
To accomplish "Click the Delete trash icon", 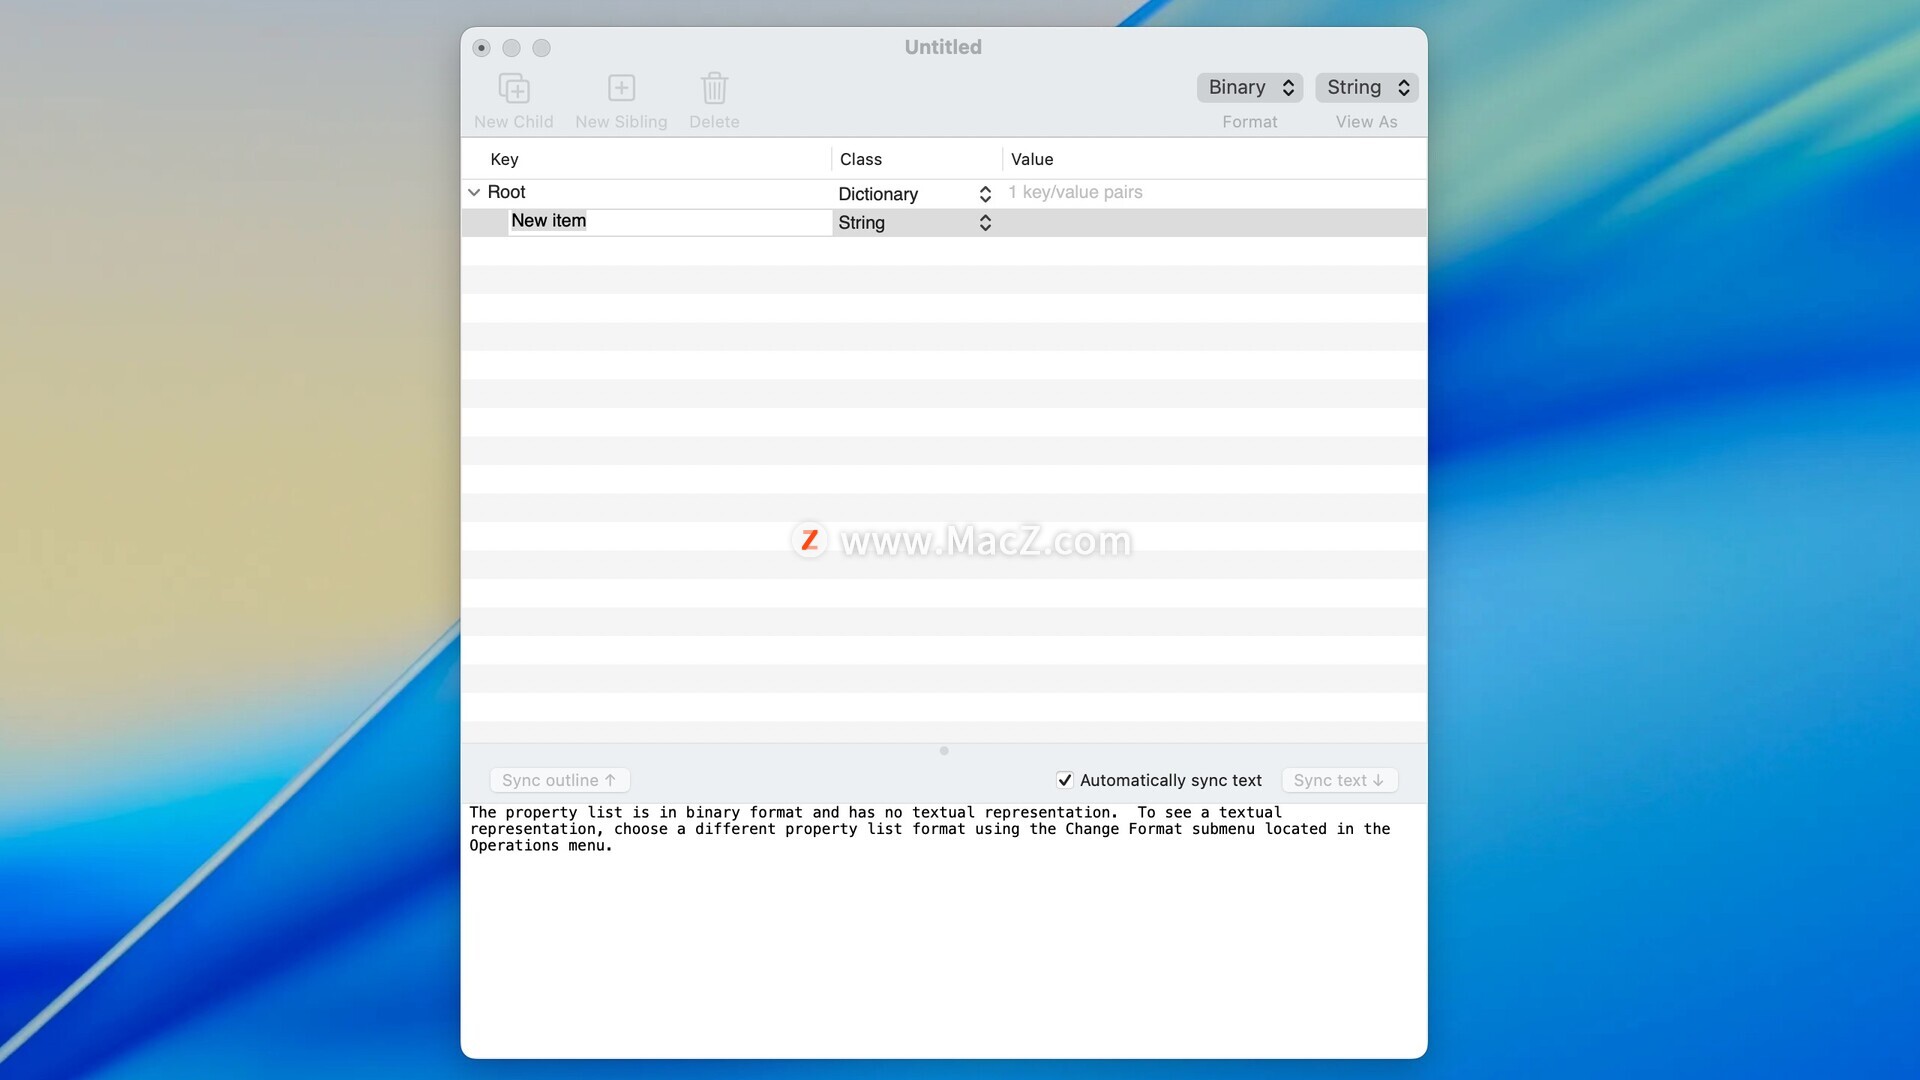I will click(714, 89).
